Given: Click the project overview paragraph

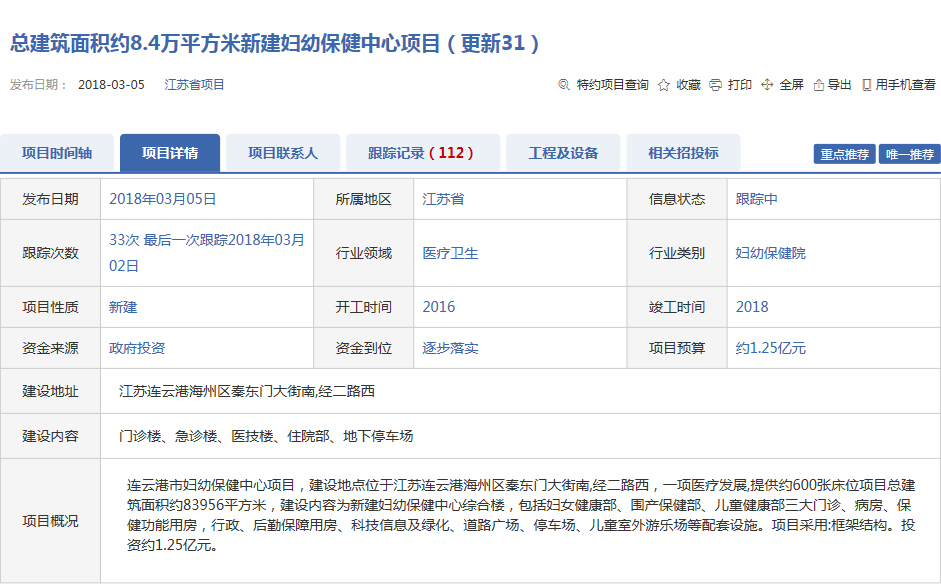Looking at the screenshot, I should click(520, 515).
